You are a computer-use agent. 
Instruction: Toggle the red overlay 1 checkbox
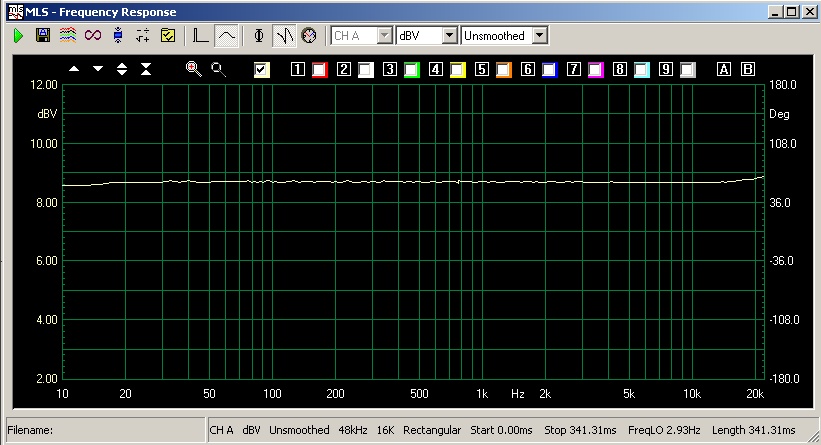click(x=320, y=70)
